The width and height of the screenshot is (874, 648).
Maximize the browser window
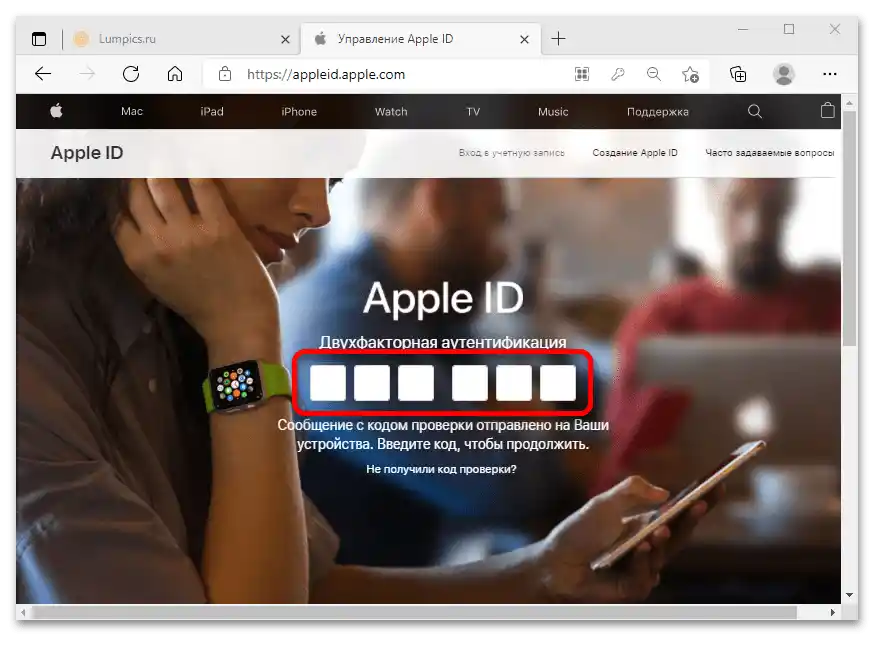[x=789, y=29]
